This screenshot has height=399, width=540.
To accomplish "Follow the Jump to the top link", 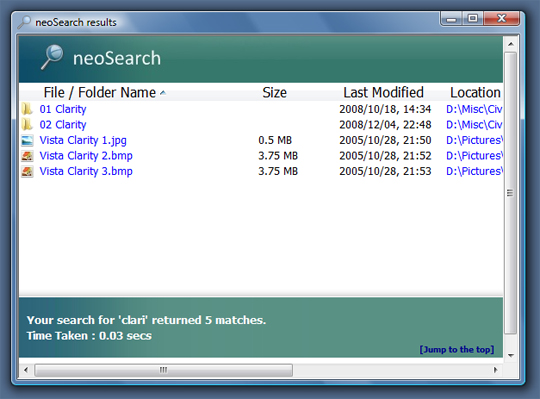I will pos(457,349).
